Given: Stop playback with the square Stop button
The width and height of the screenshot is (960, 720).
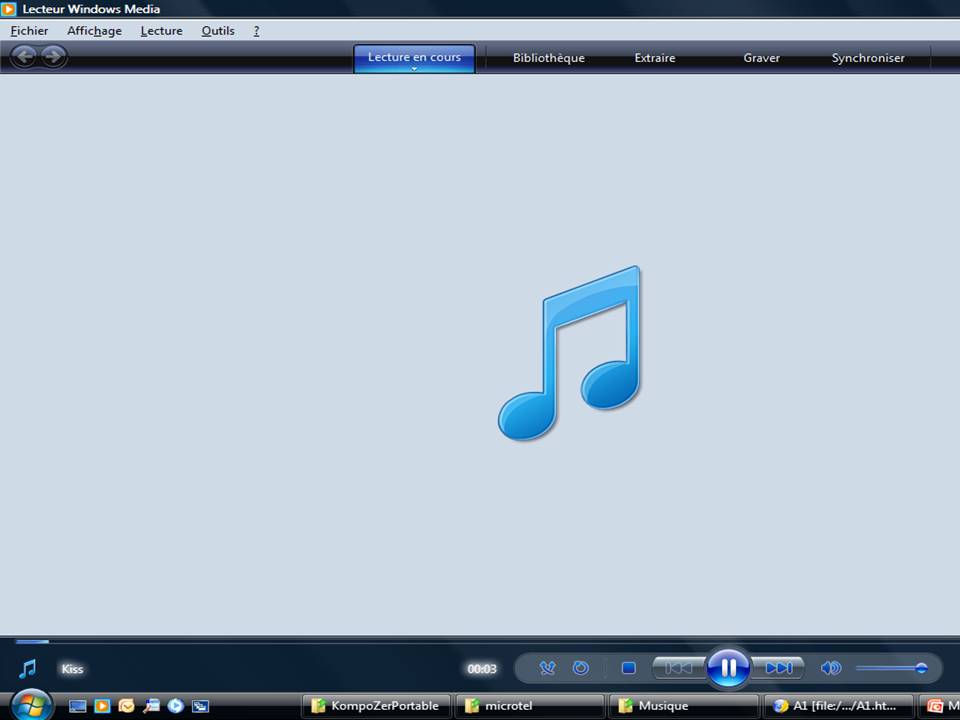Looking at the screenshot, I should (628, 668).
